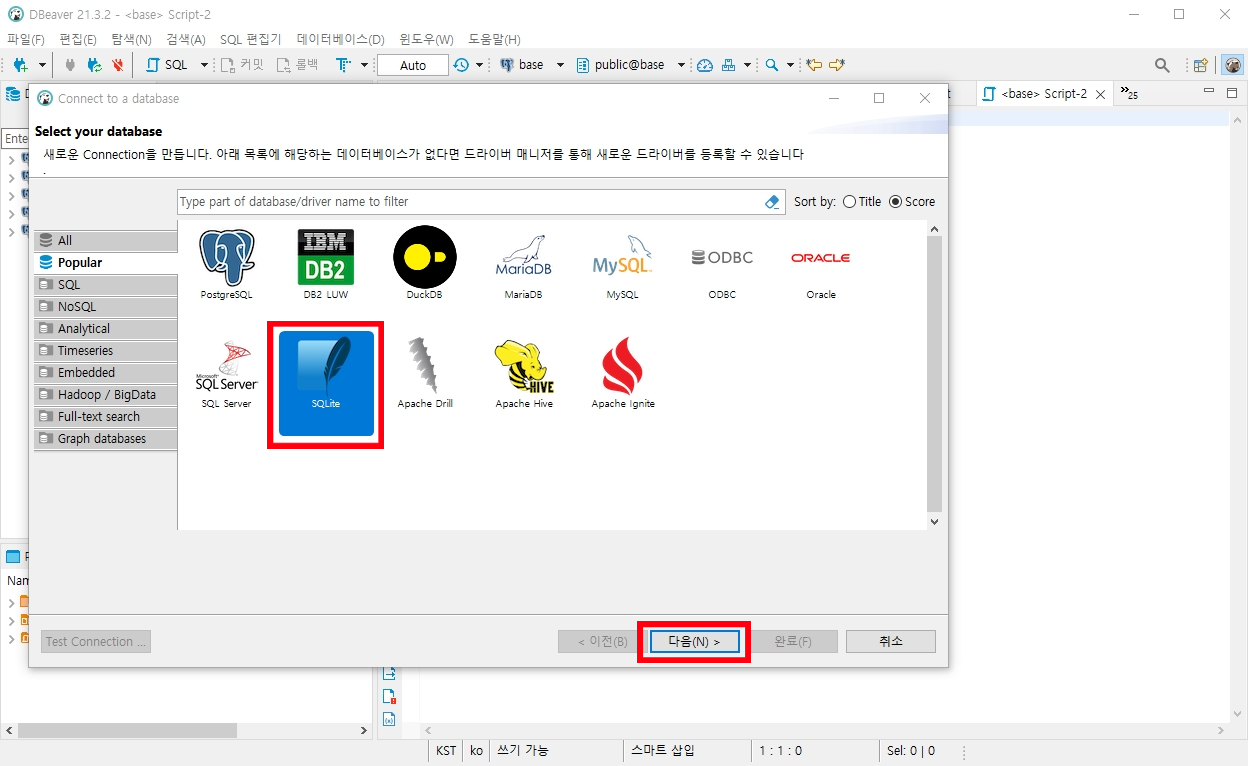Open the search dropdown arrow in toolbar
This screenshot has height=766, width=1248.
(790, 65)
